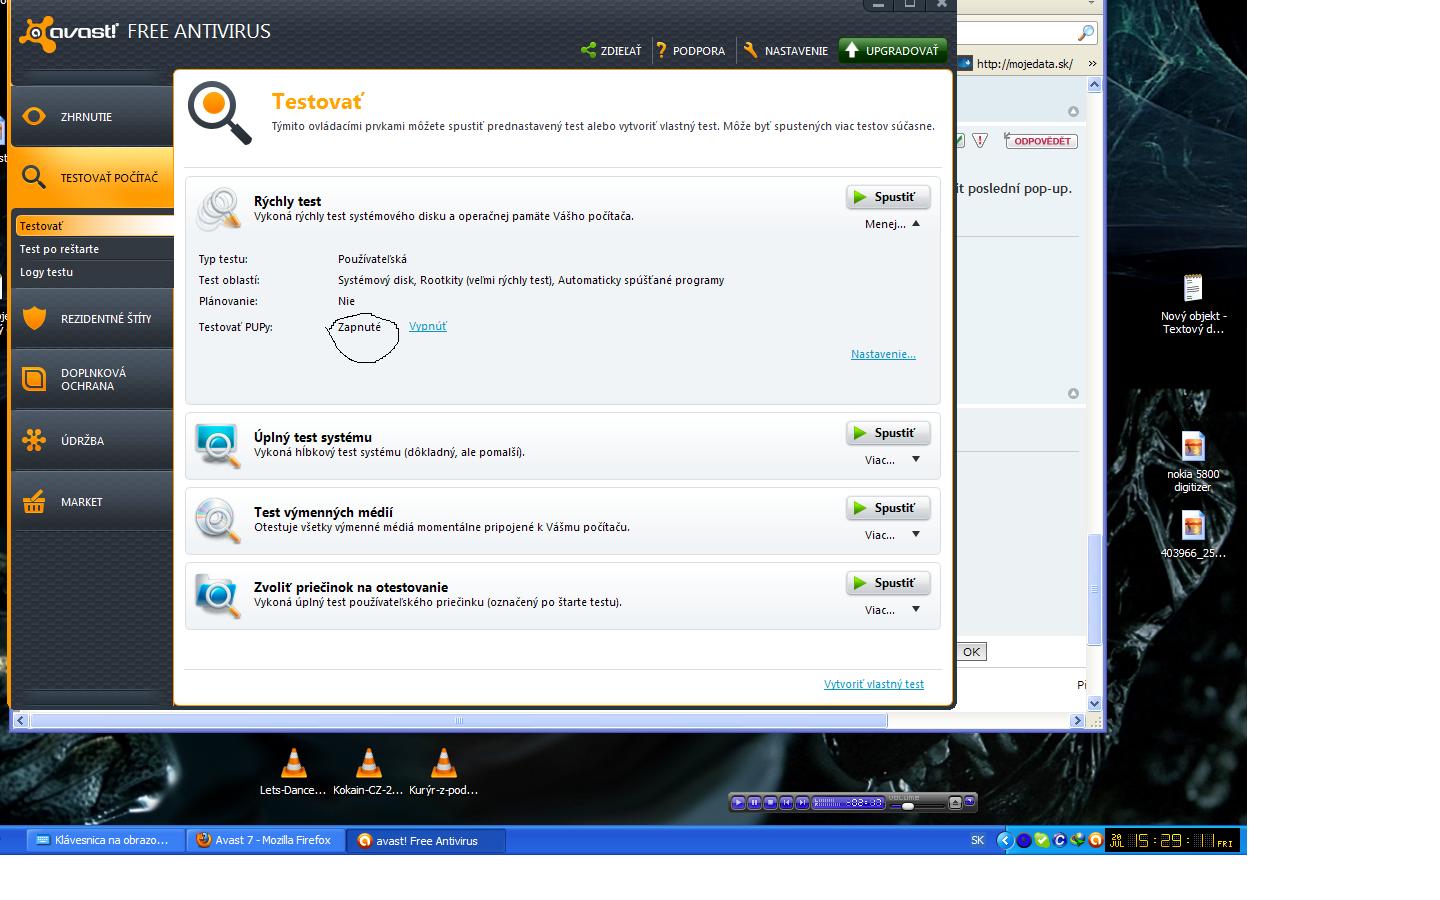
Task: Click the Úplný test systému monitor icon
Action: click(219, 445)
